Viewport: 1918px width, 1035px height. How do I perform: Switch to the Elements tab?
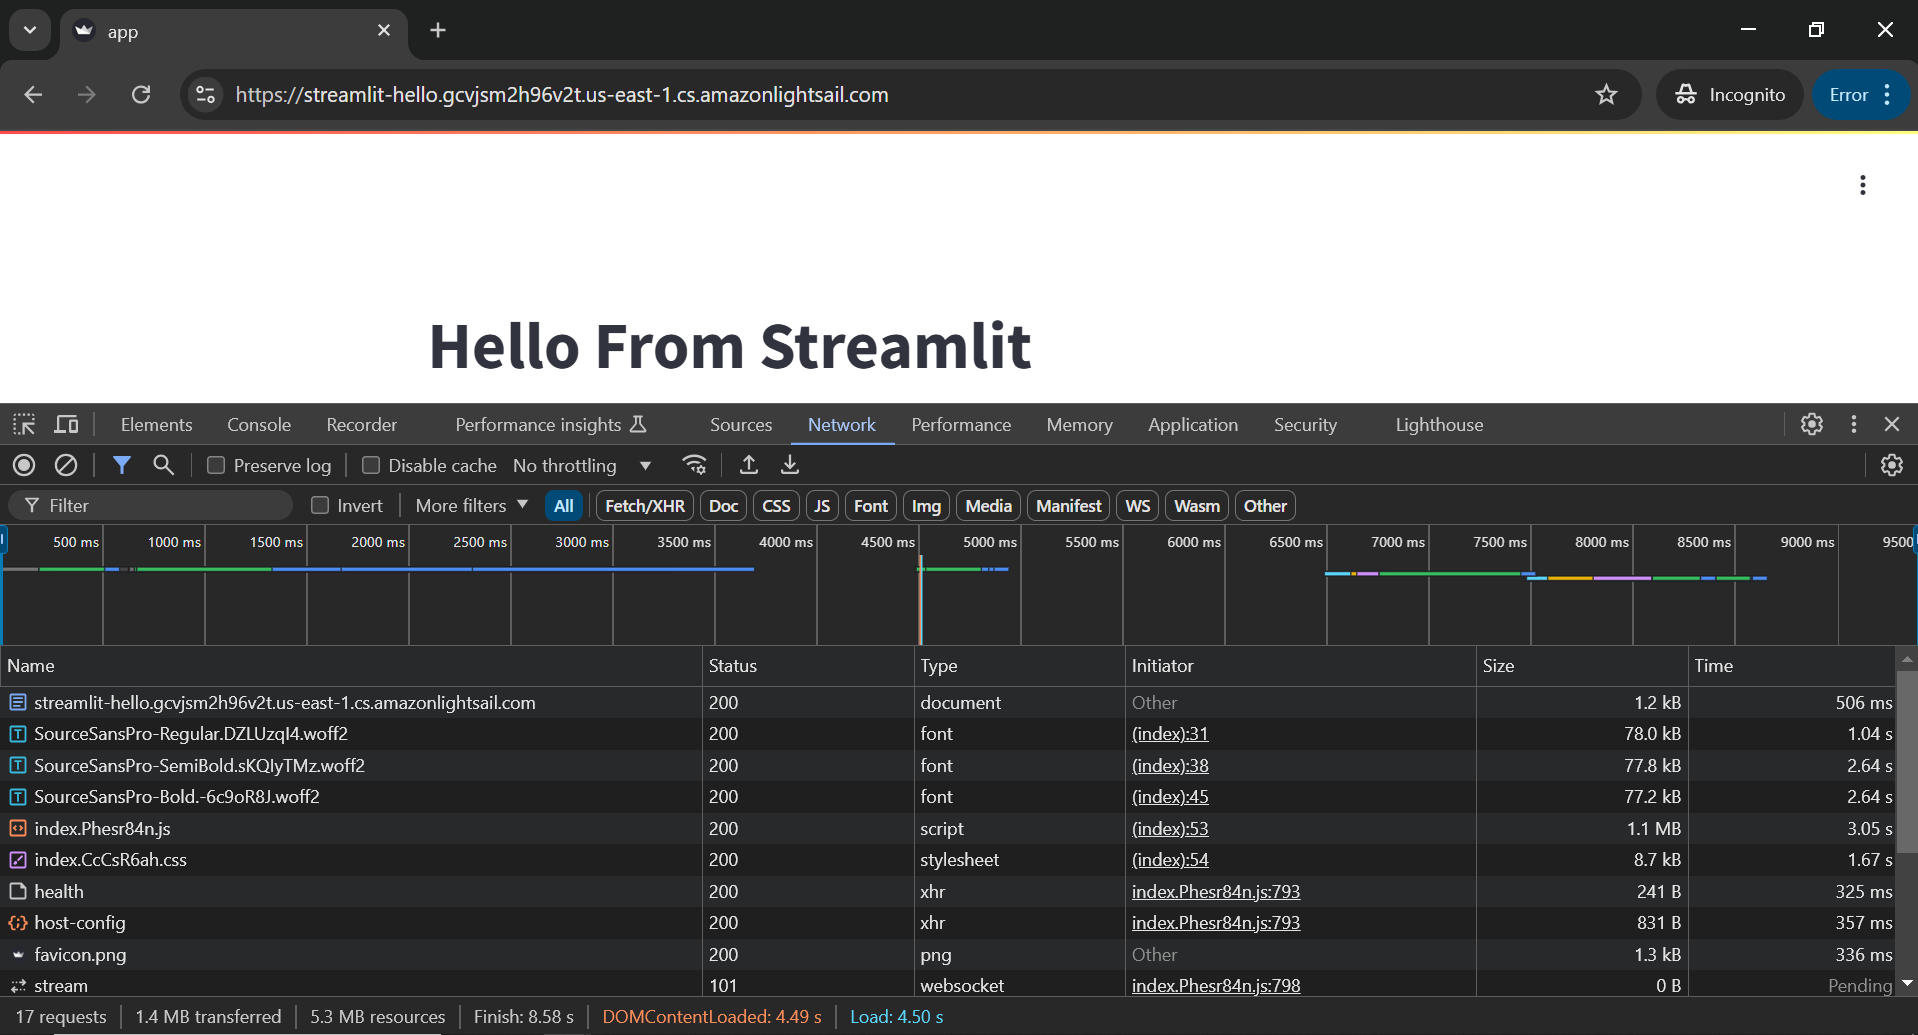[156, 425]
